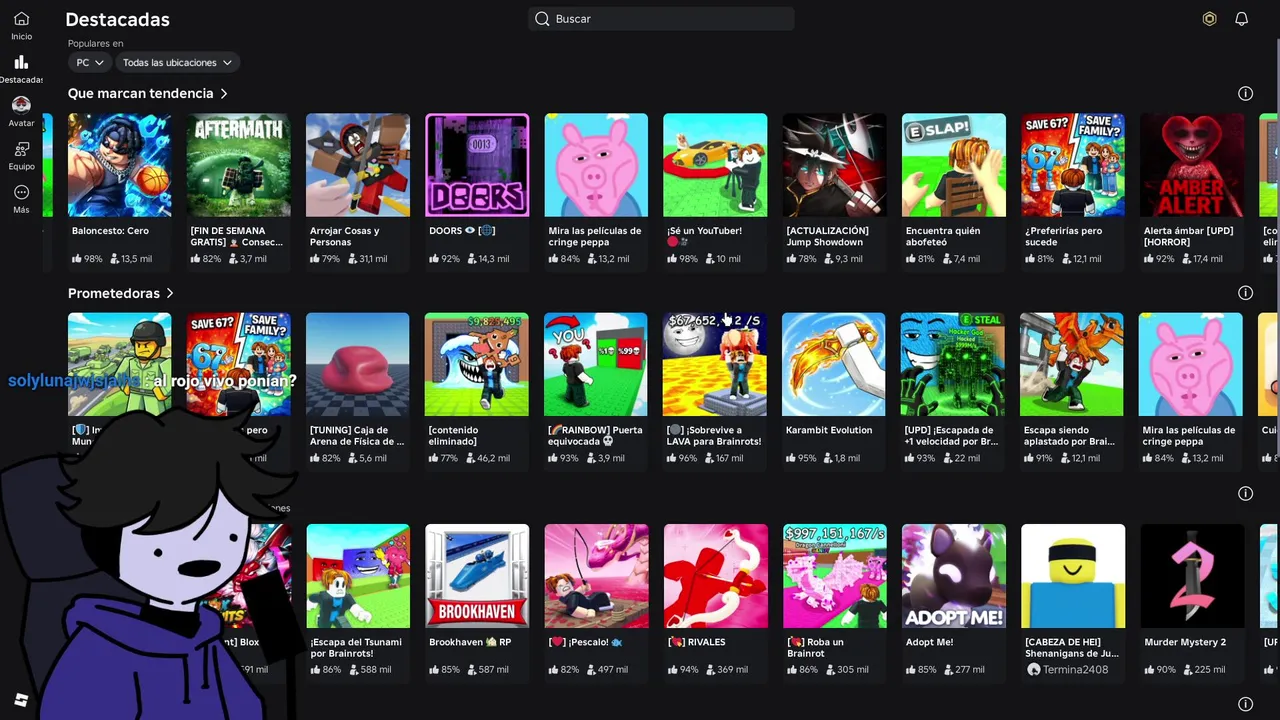The image size is (1280, 720).
Task: Open the Todas las ubicaciones dropdown
Action: pyautogui.click(x=177, y=62)
